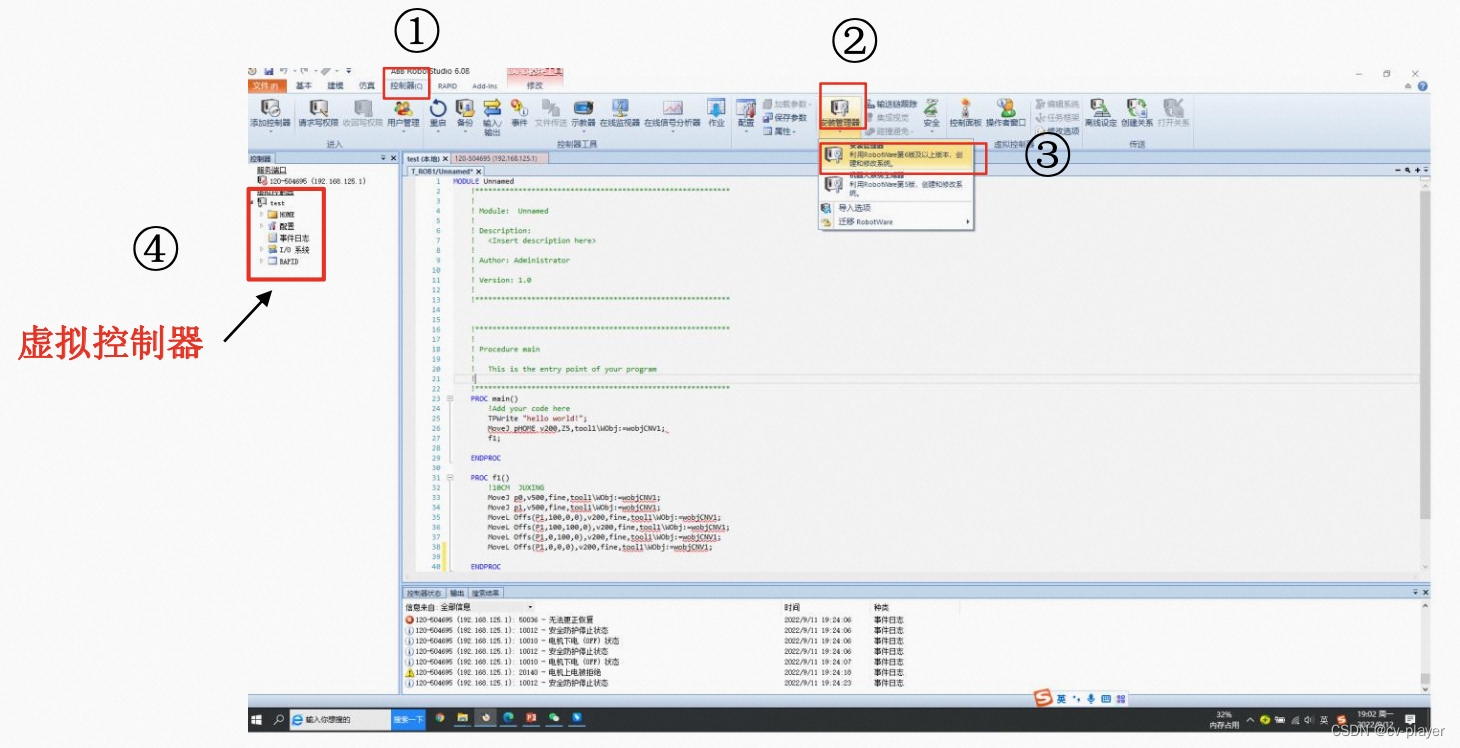Click the 备份 (Backup) icon
This screenshot has height=748, width=1460.
(x=464, y=113)
